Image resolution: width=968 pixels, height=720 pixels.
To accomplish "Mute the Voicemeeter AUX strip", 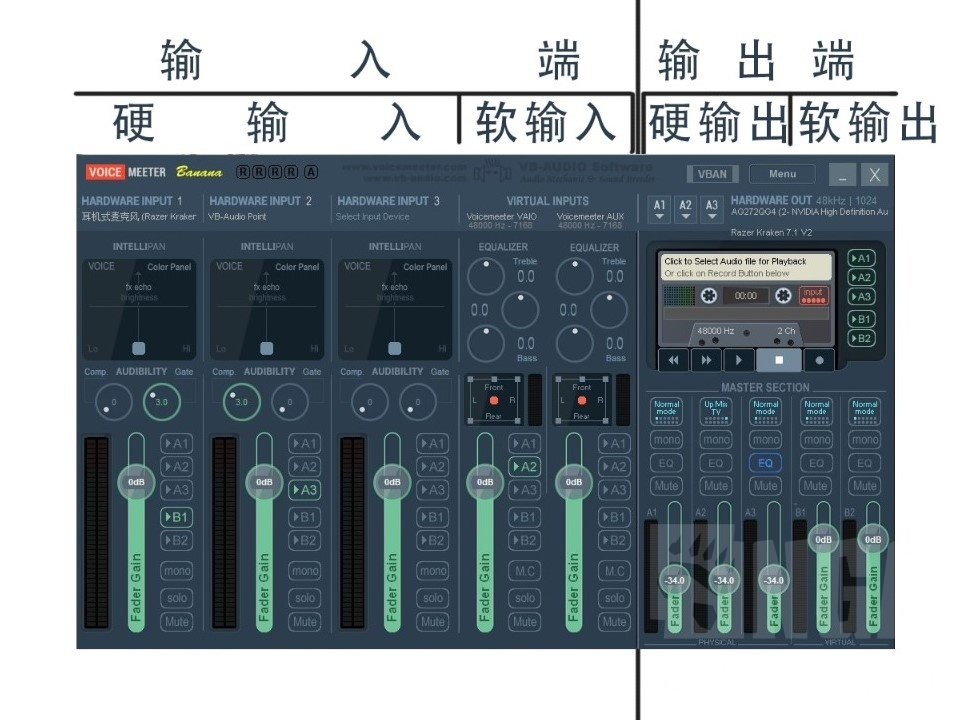I will point(614,620).
